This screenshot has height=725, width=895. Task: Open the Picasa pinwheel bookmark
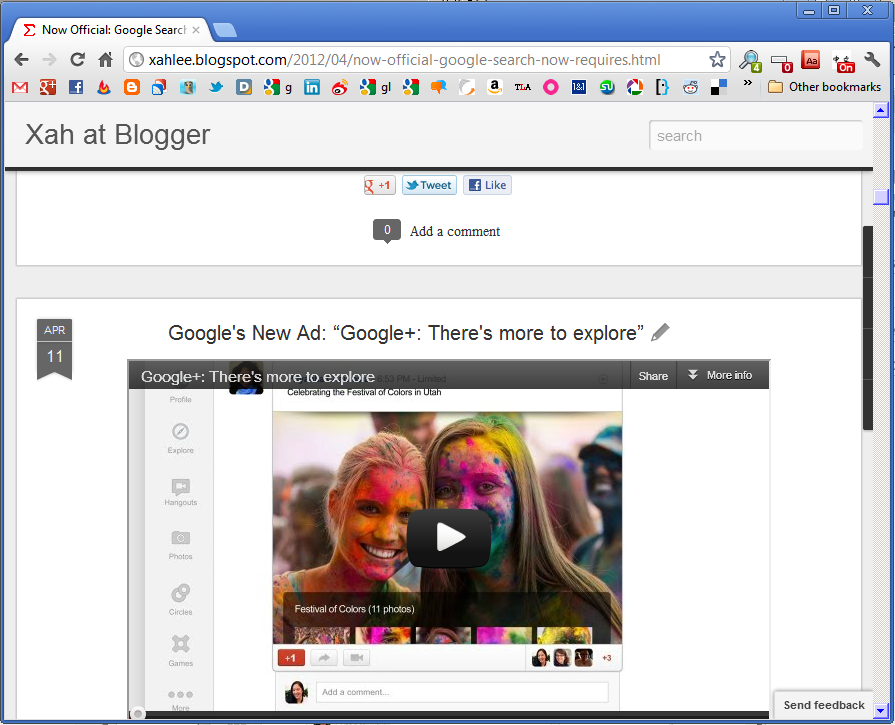pos(635,87)
